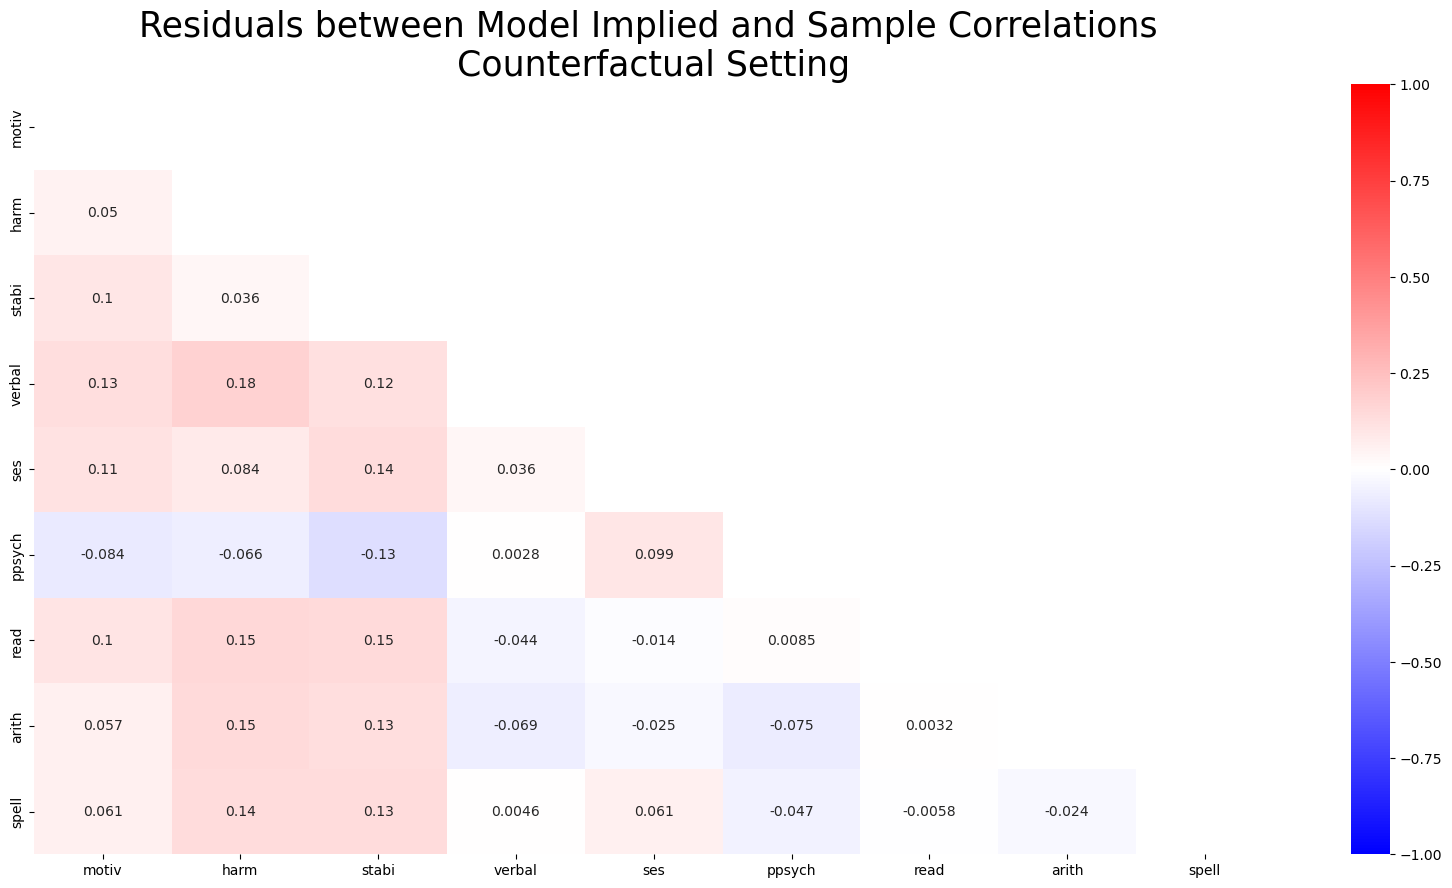Select the 0.0032 cell for arith and read
Image resolution: width=1452 pixels, height=888 pixels.
pos(929,726)
